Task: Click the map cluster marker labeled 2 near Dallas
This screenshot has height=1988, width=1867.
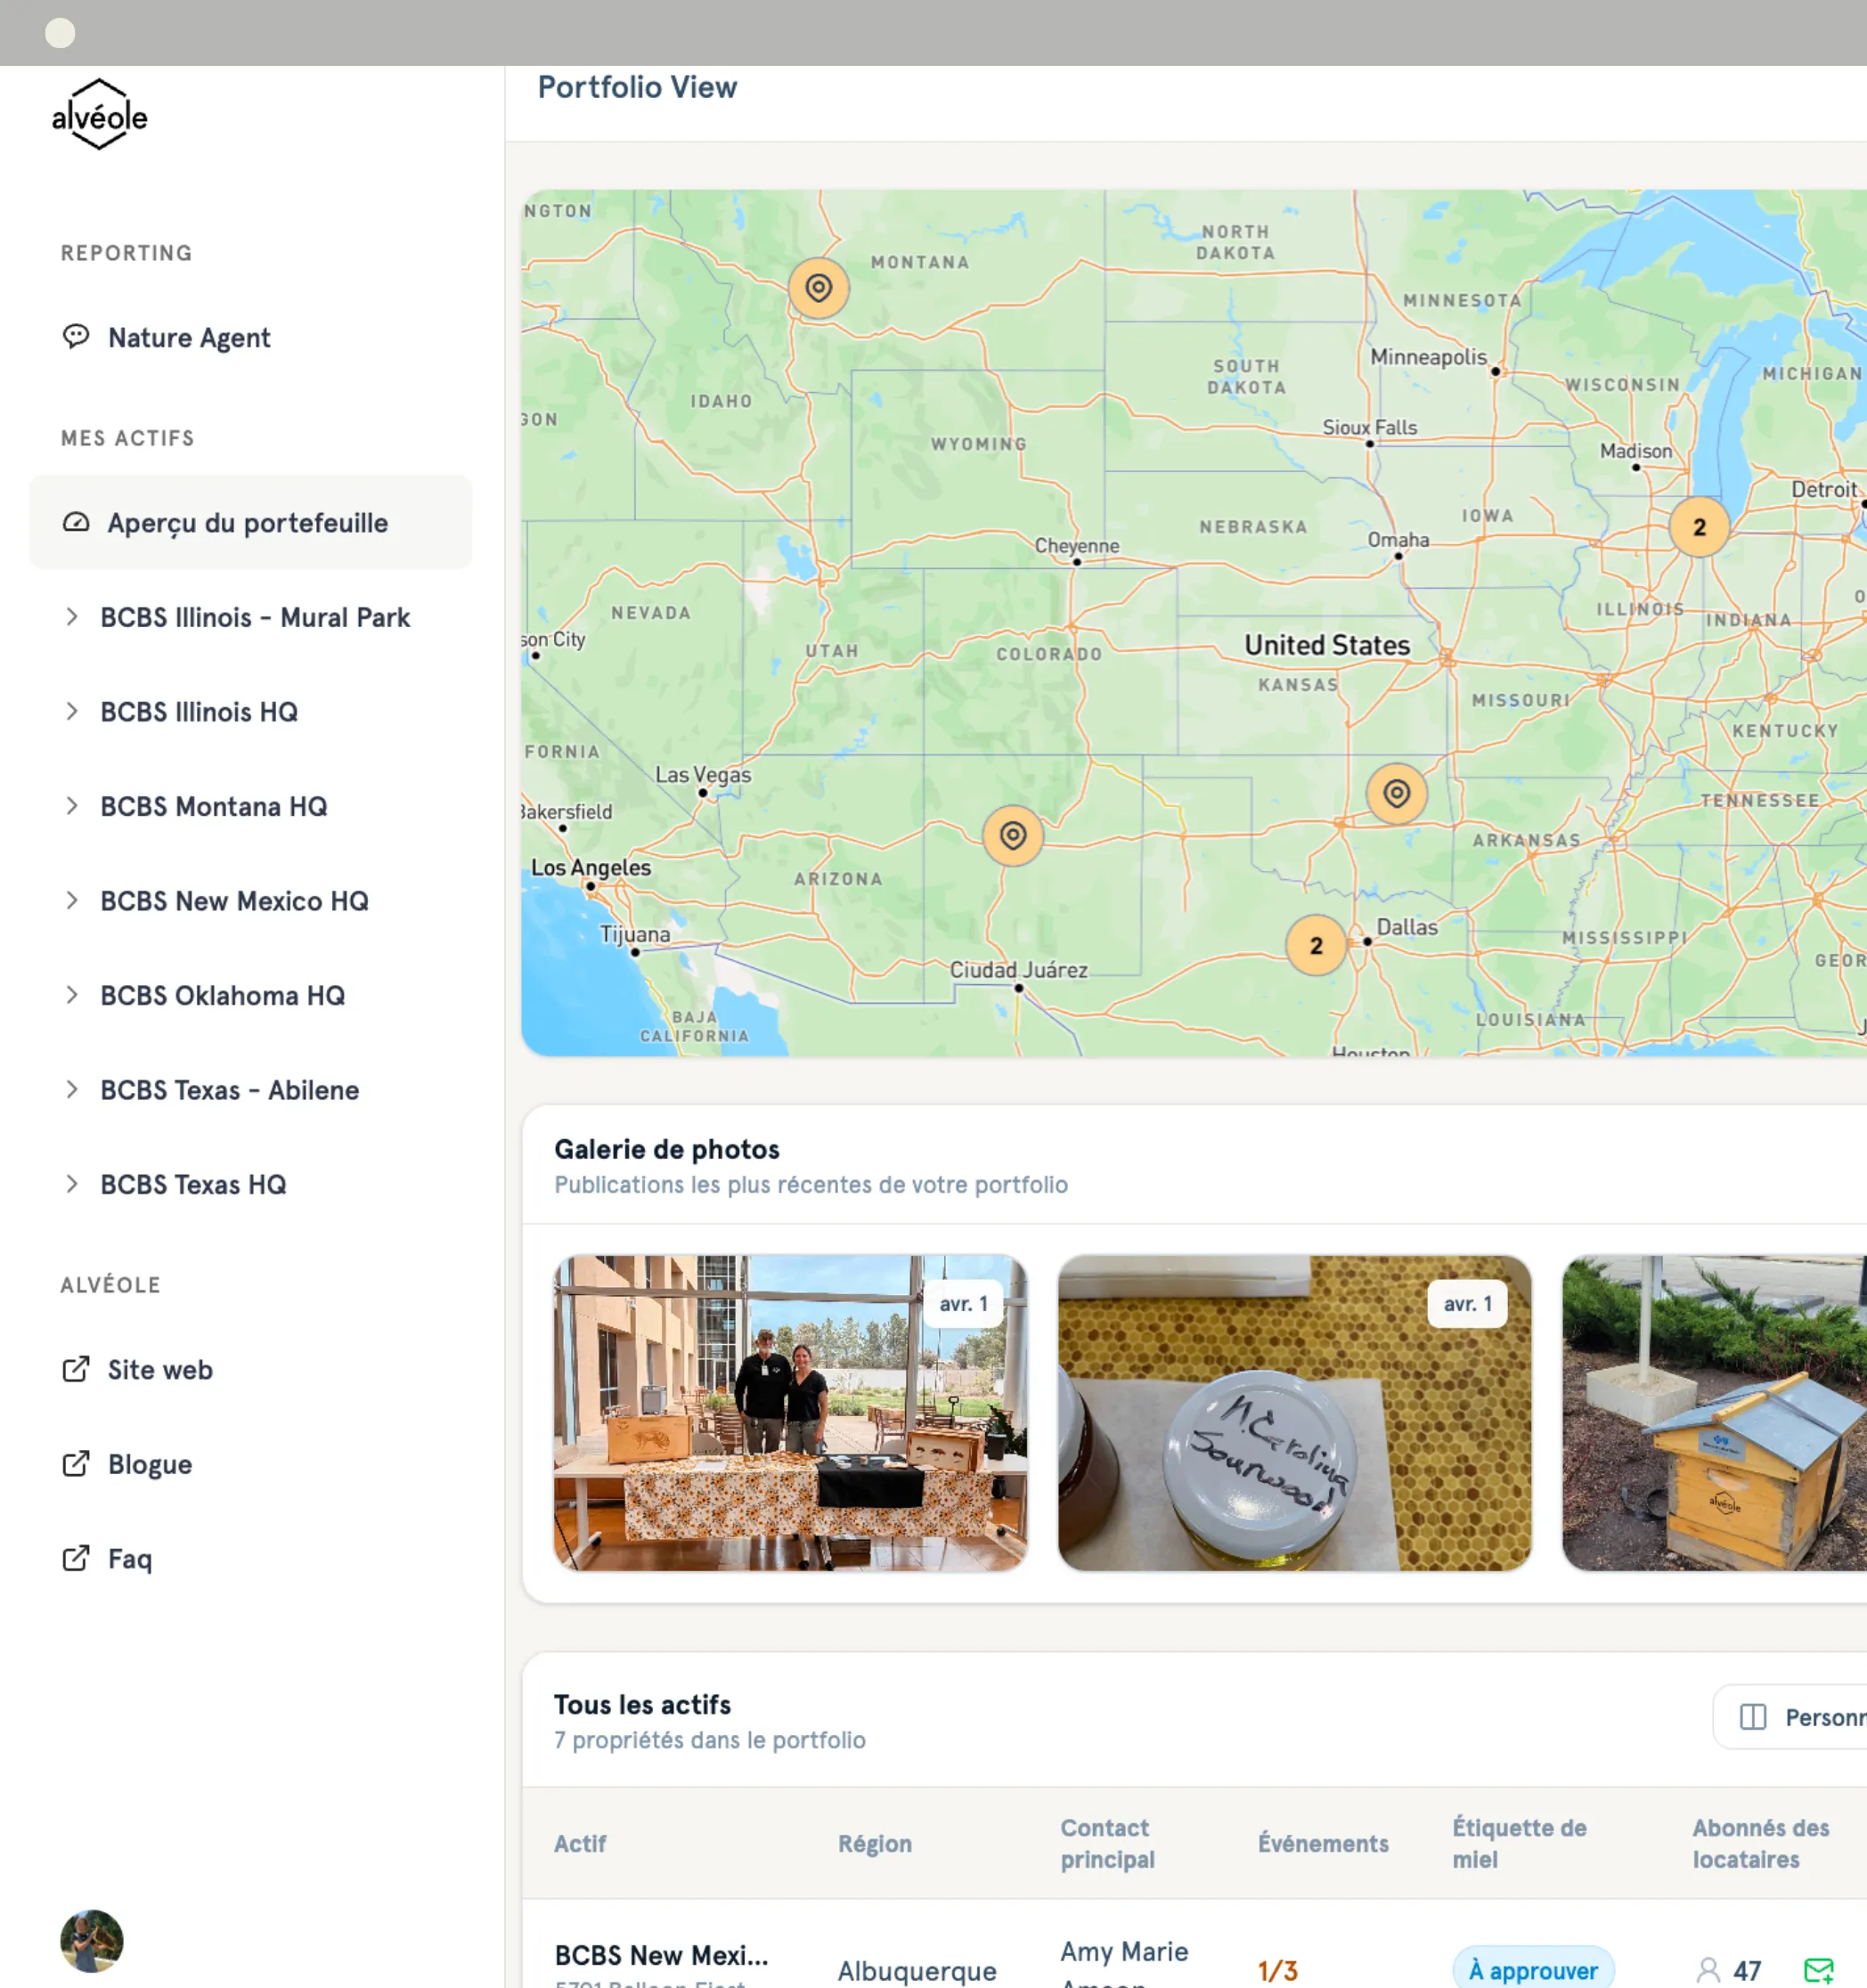Action: click(x=1316, y=944)
